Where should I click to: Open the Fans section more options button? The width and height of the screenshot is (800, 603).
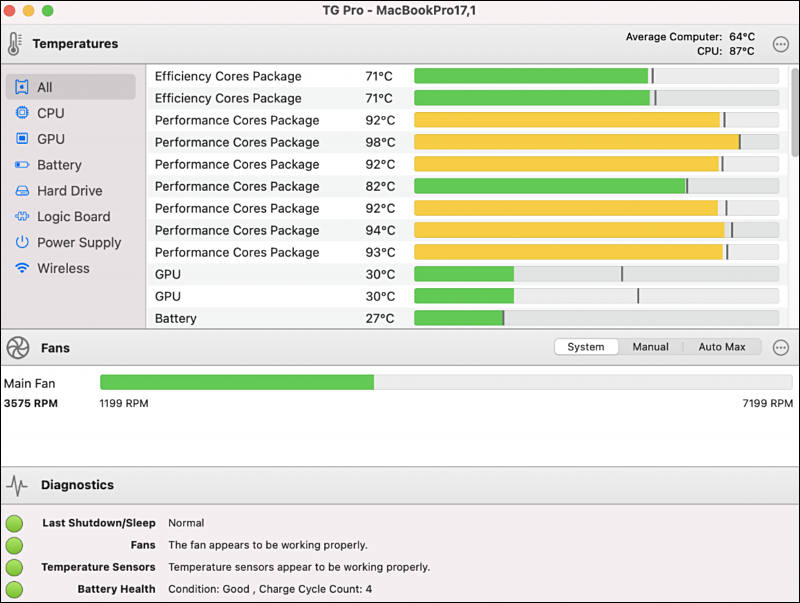click(x=781, y=348)
